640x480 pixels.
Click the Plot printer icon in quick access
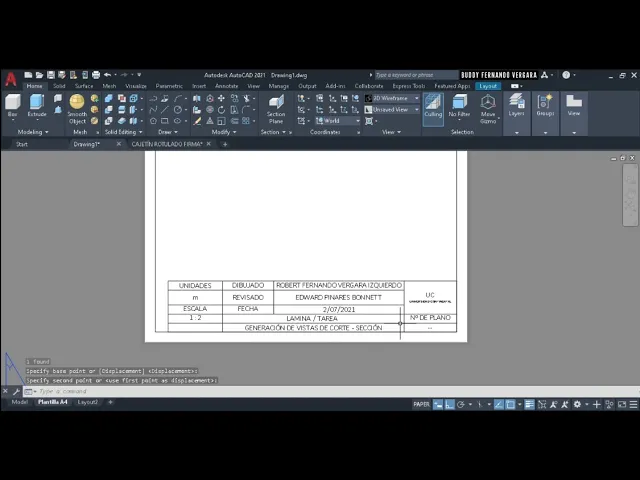[96, 75]
